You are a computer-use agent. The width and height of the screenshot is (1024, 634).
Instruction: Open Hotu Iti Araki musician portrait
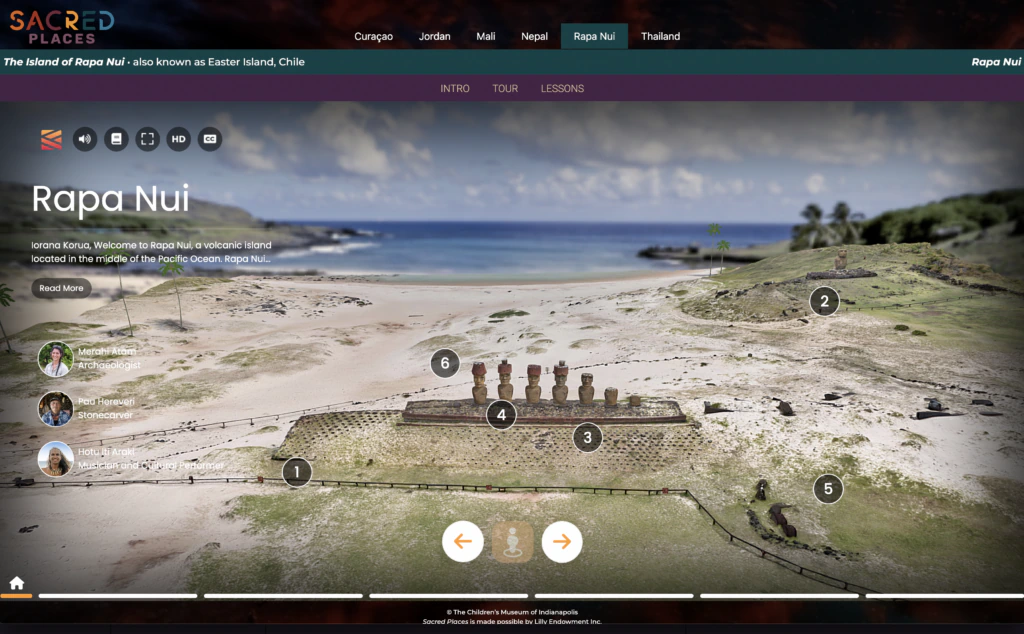click(x=56, y=459)
